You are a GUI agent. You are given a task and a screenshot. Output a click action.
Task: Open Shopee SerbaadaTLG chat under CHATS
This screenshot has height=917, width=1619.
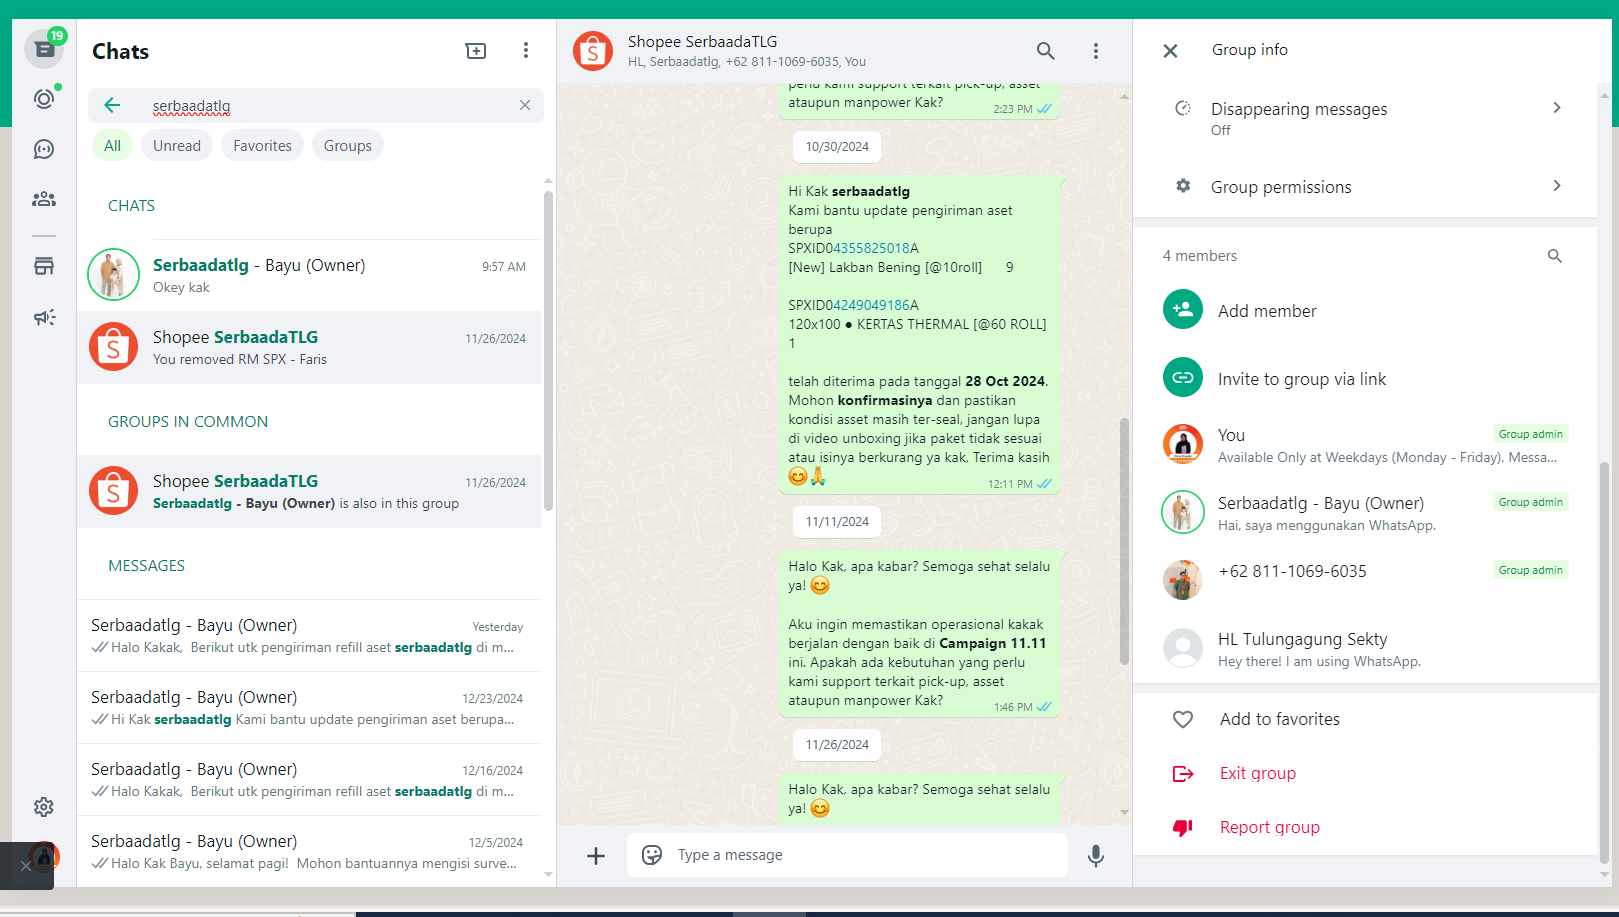[x=309, y=347]
